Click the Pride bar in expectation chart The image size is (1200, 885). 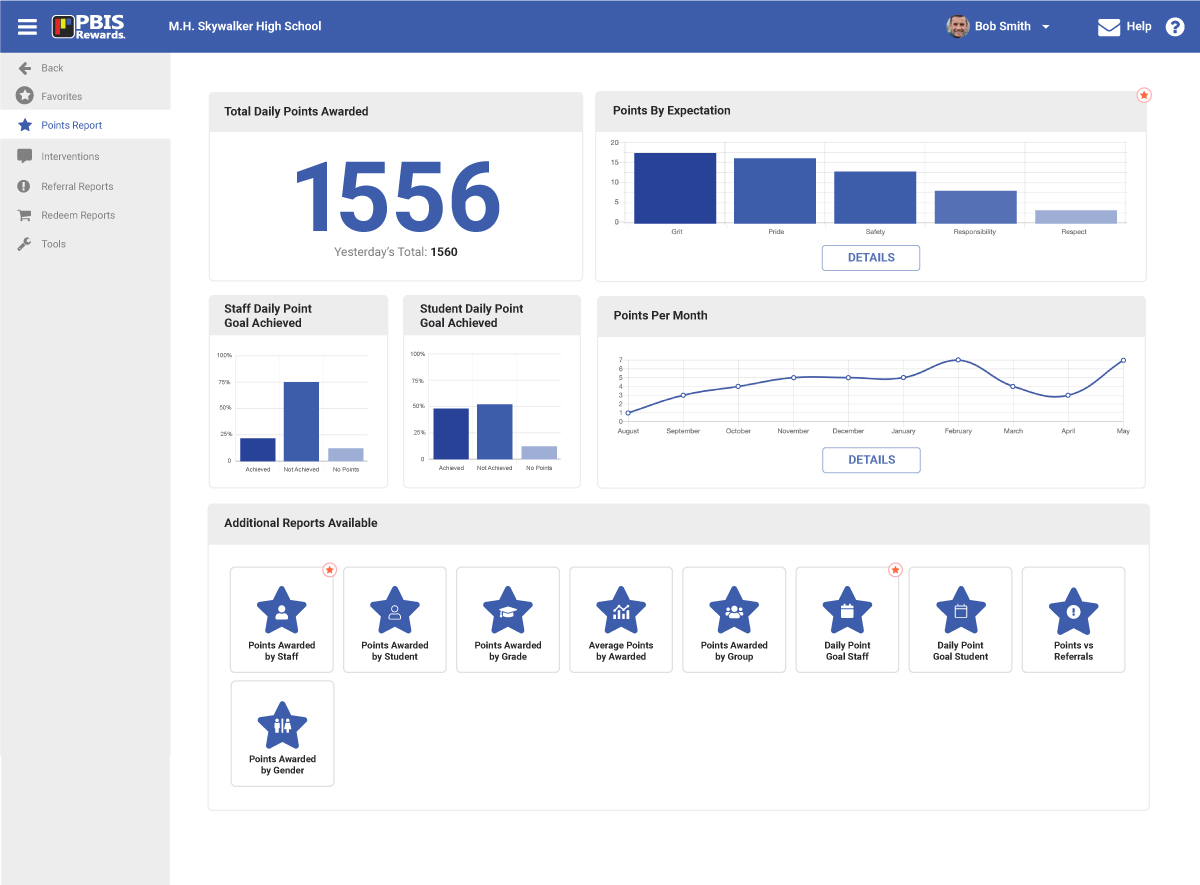(x=775, y=190)
